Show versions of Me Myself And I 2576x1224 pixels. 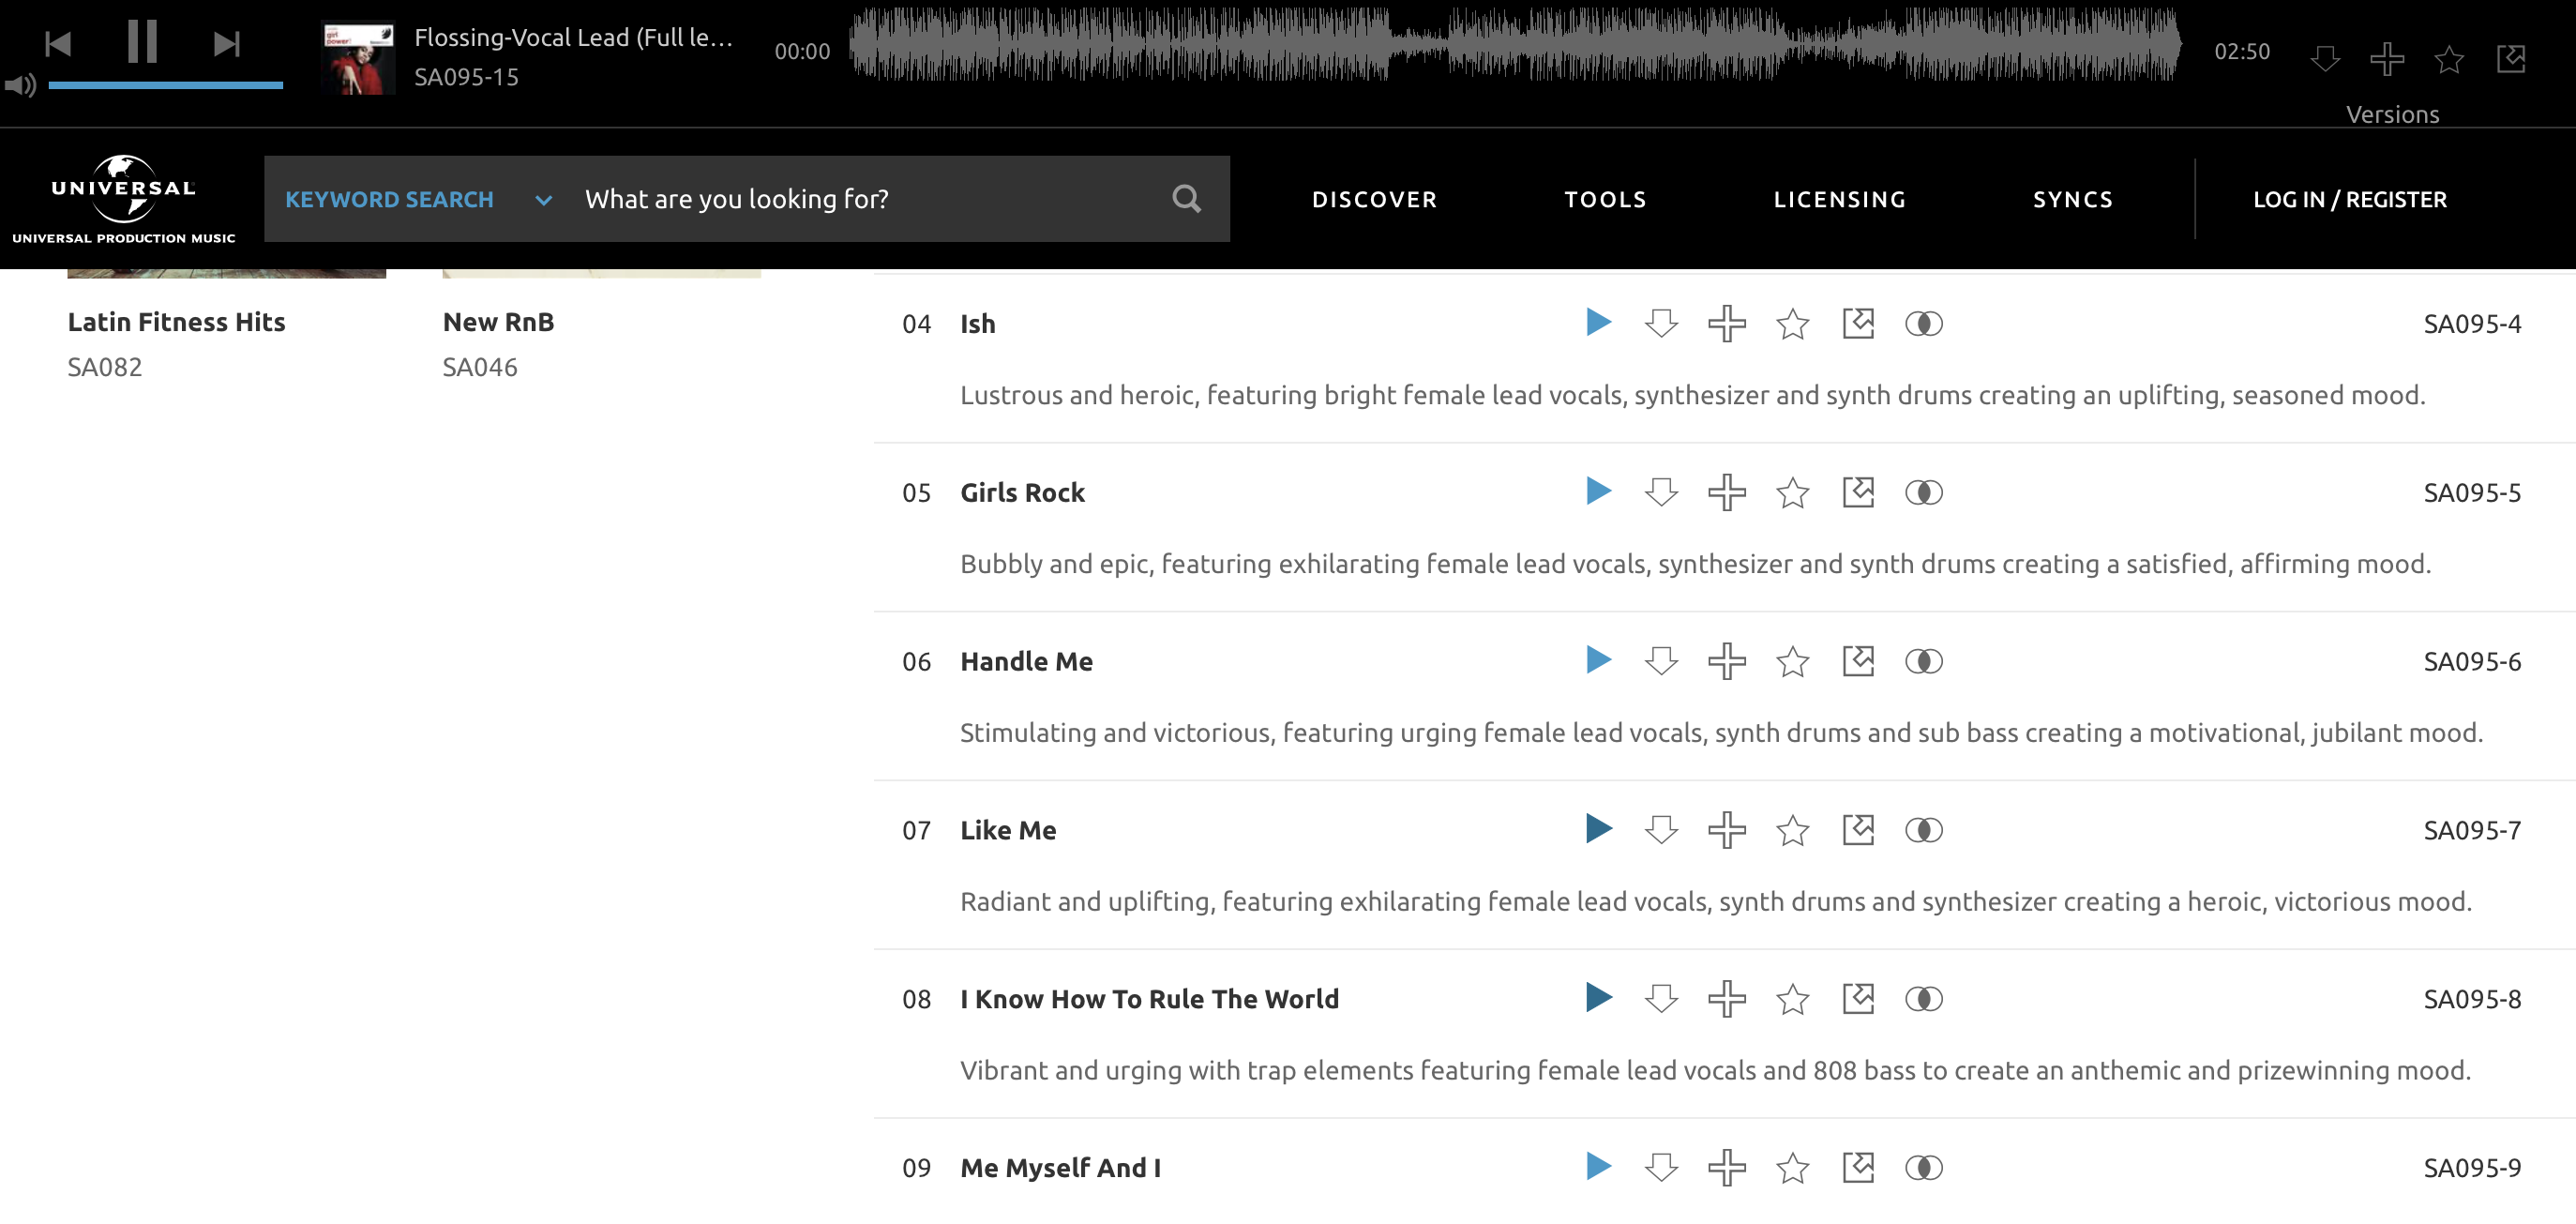(1923, 1167)
